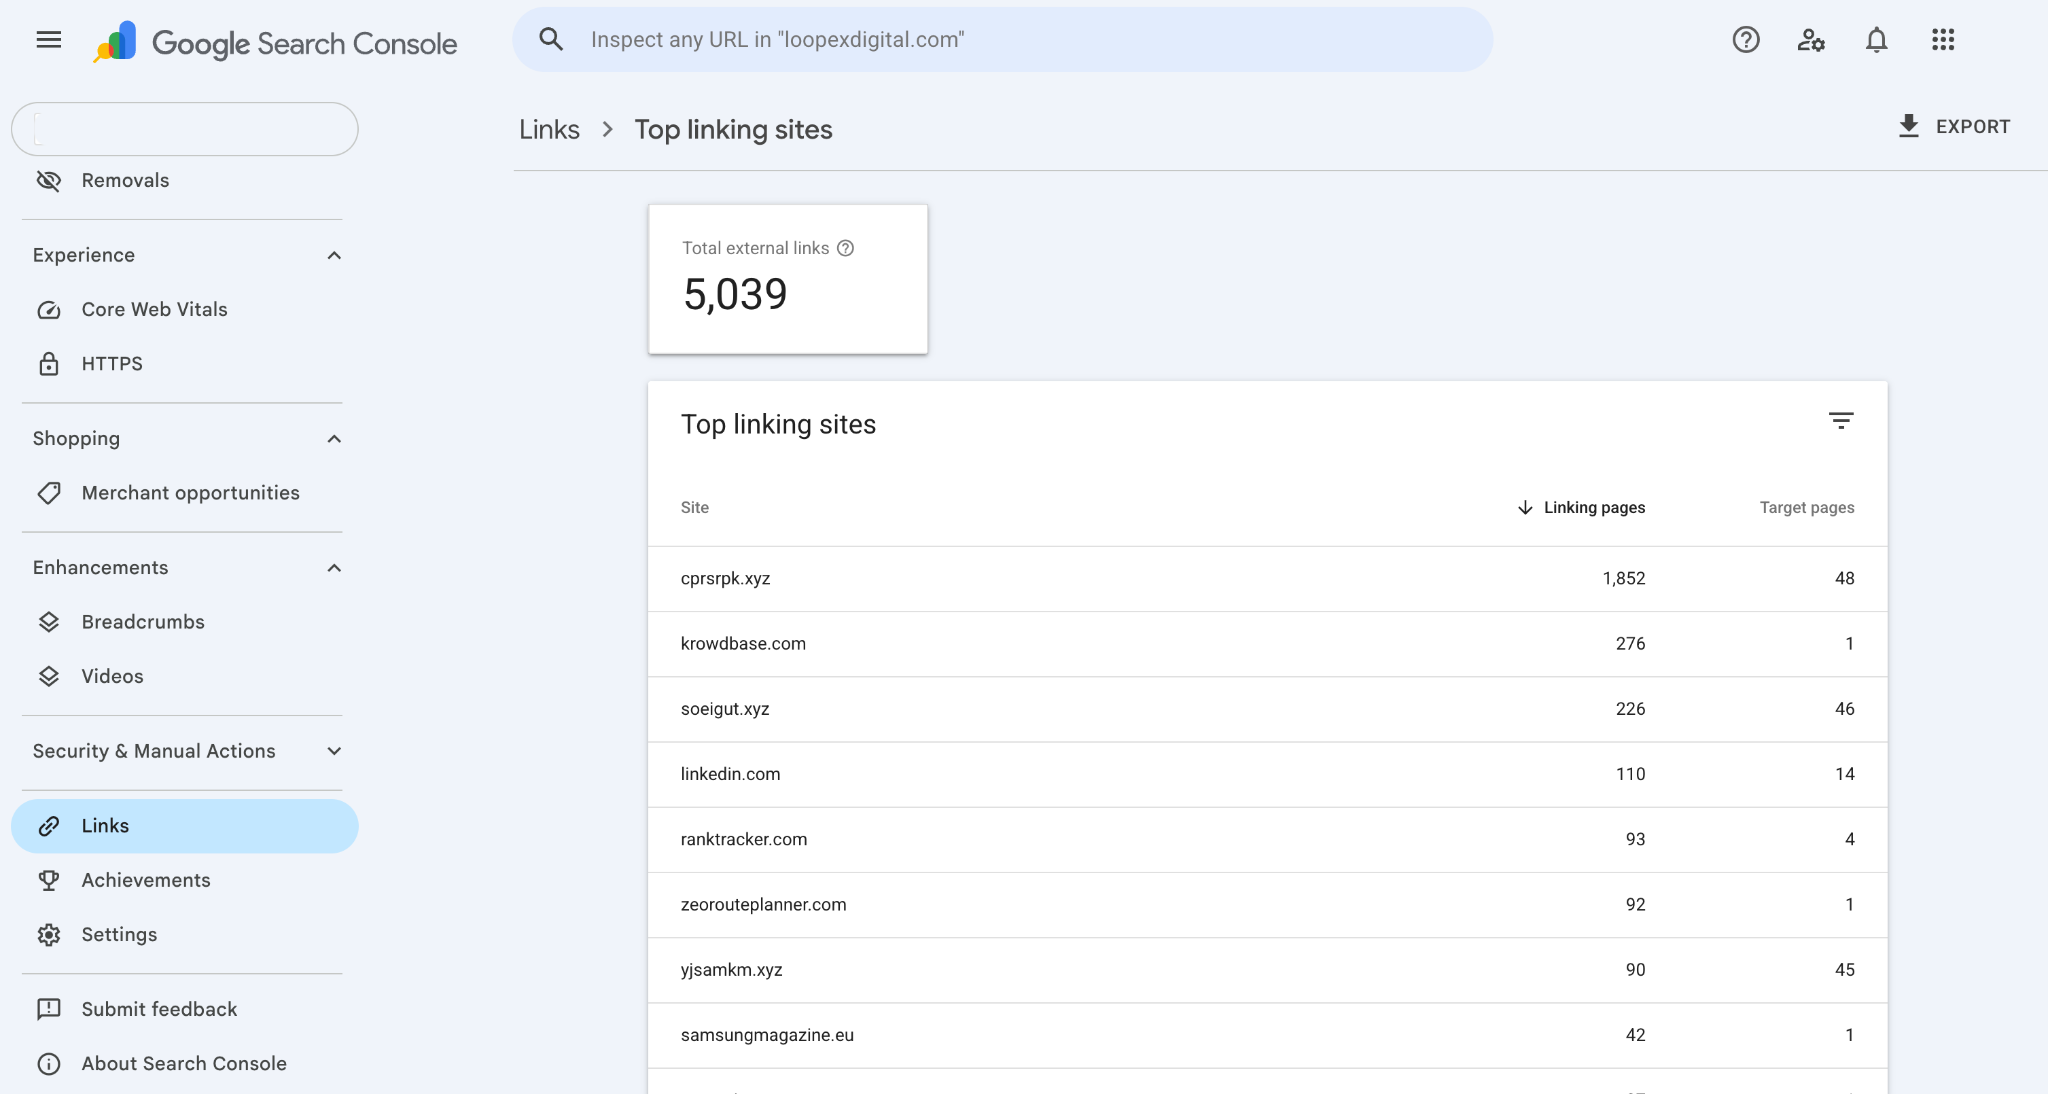
Task: Open Settings from the sidebar
Action: (185, 935)
